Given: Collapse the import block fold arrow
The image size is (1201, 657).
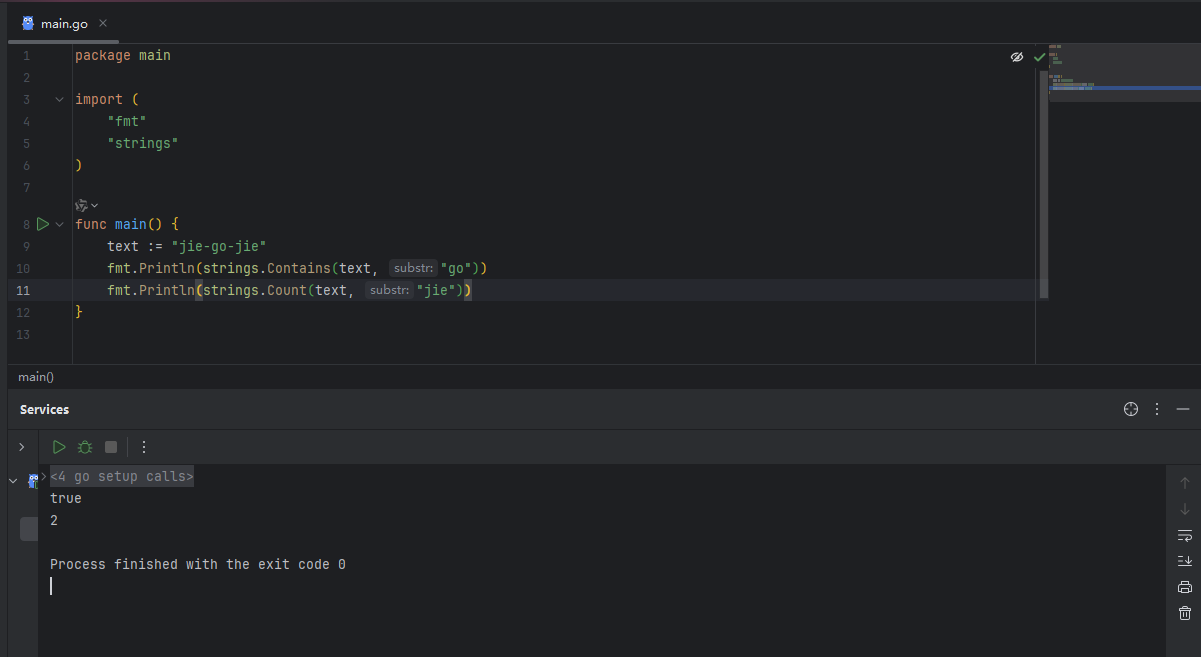Looking at the screenshot, I should [x=59, y=100].
